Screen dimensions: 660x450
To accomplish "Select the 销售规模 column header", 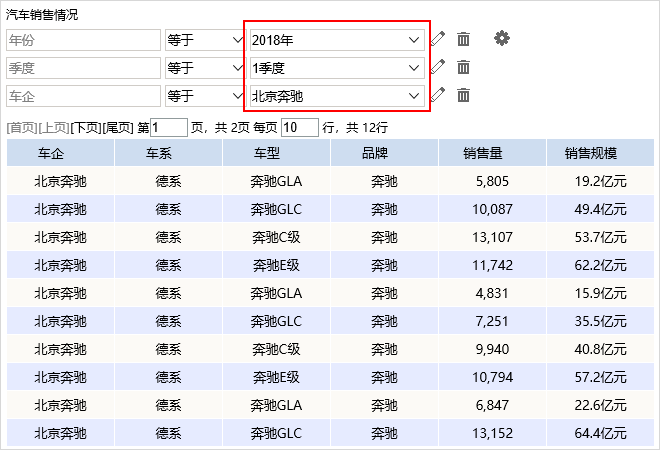I will pos(600,153).
